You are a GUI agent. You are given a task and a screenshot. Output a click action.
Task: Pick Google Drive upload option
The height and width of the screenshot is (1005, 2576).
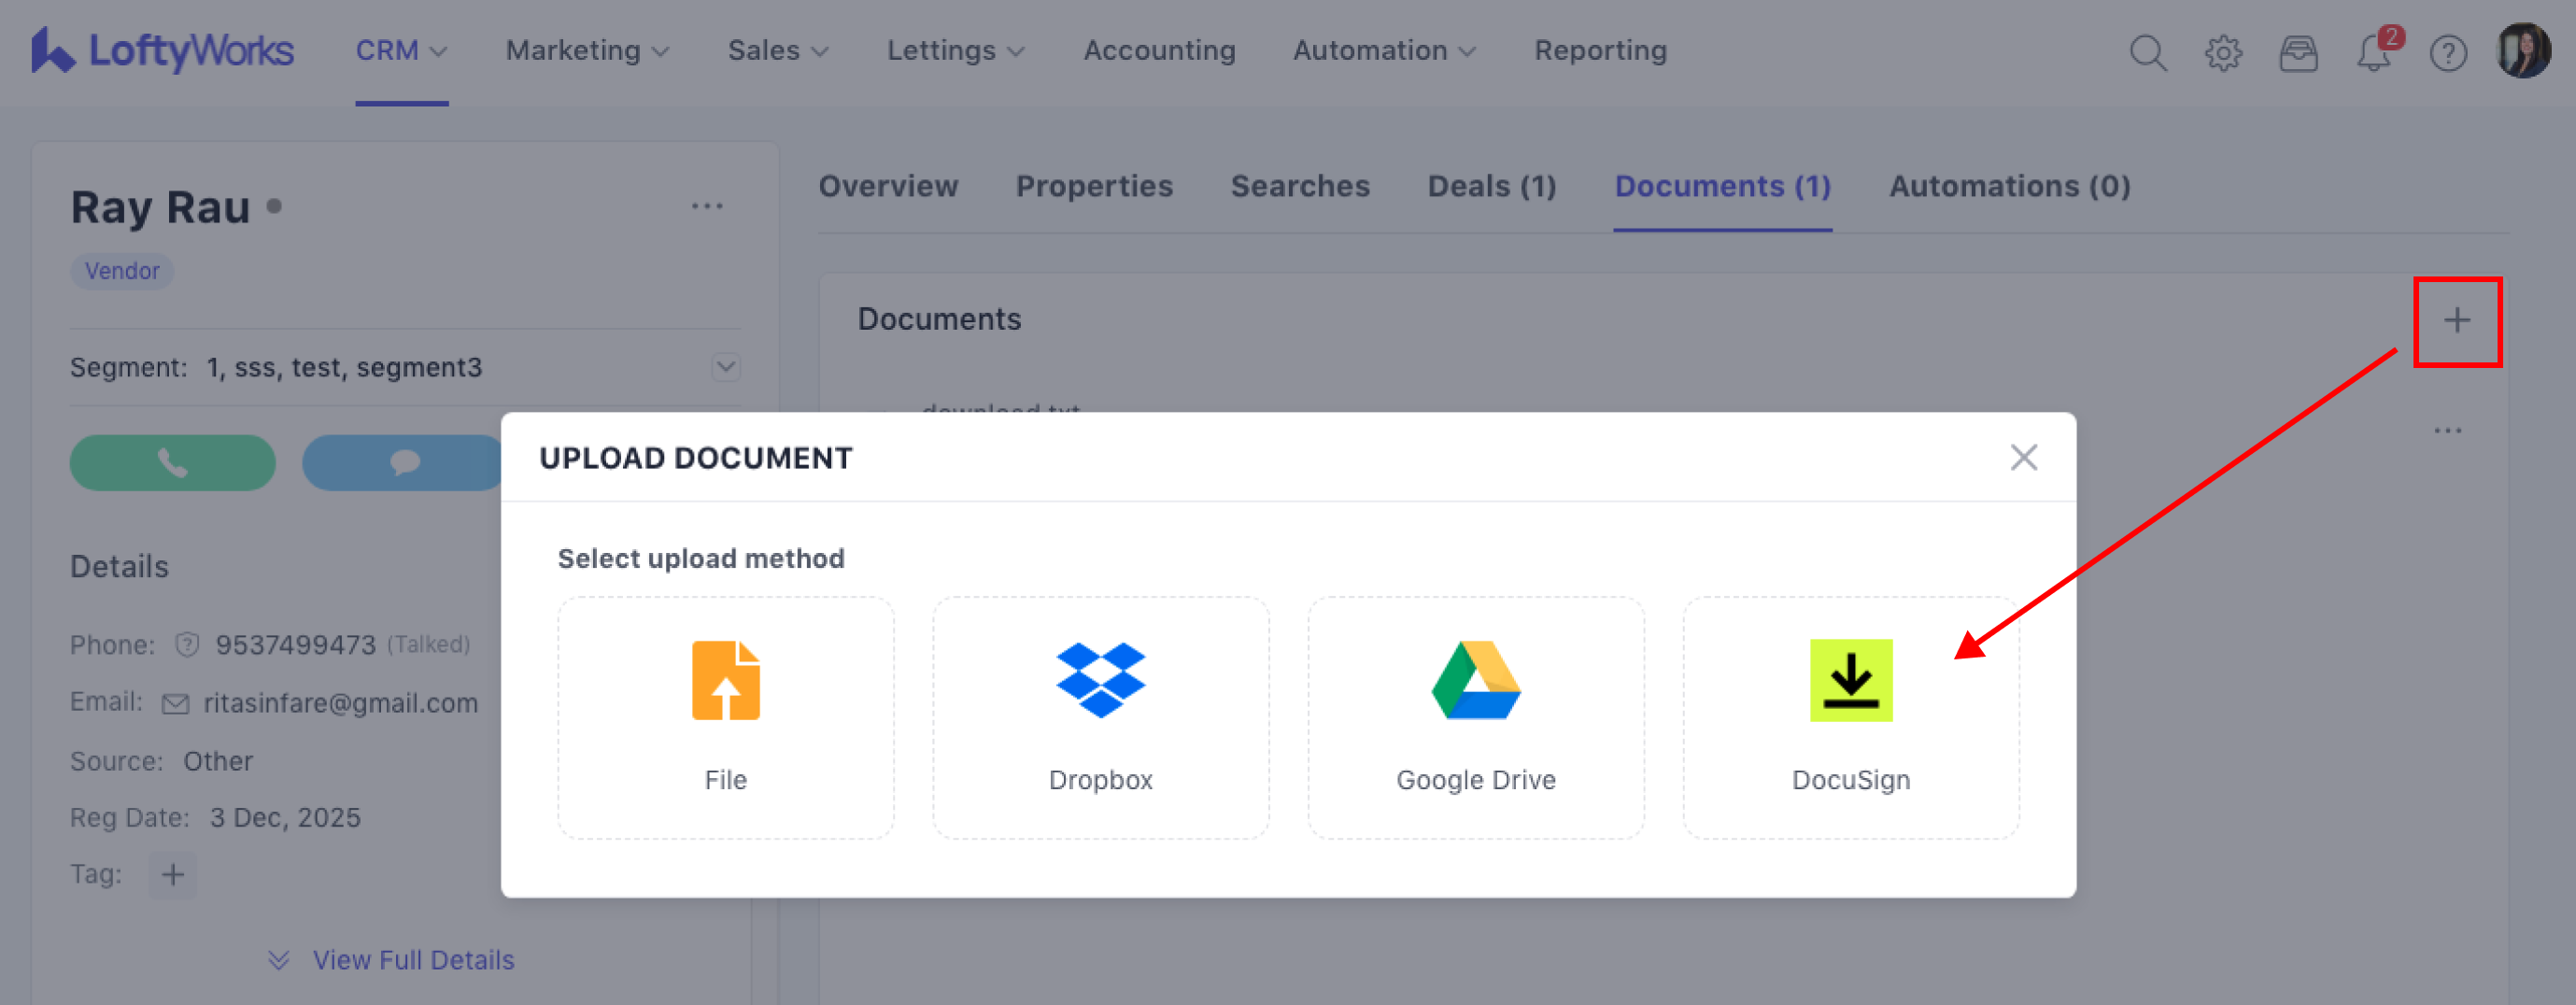click(1475, 716)
